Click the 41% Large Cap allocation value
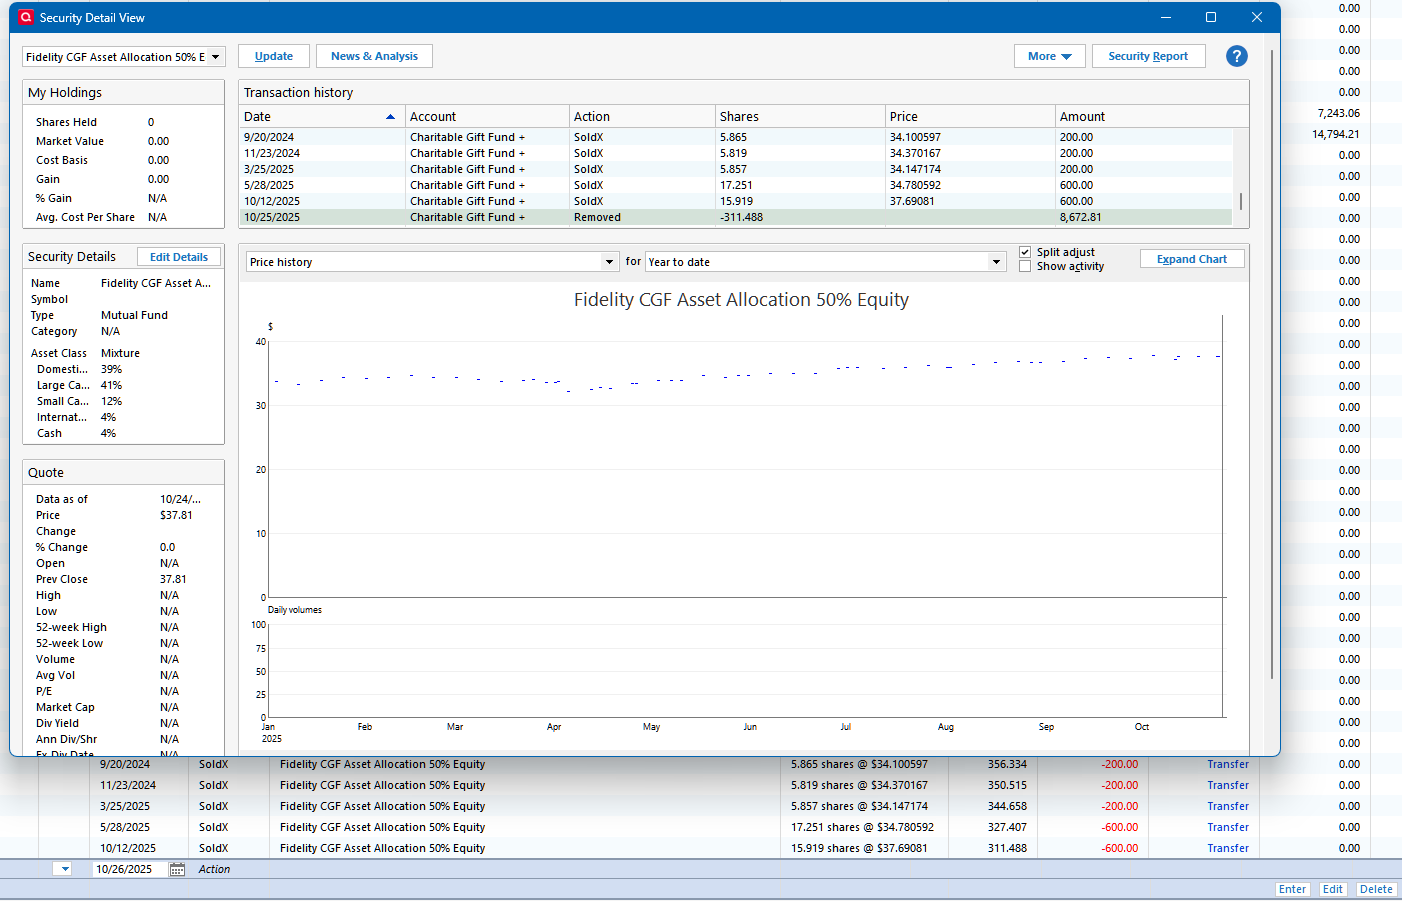1402x905 pixels. (x=111, y=385)
